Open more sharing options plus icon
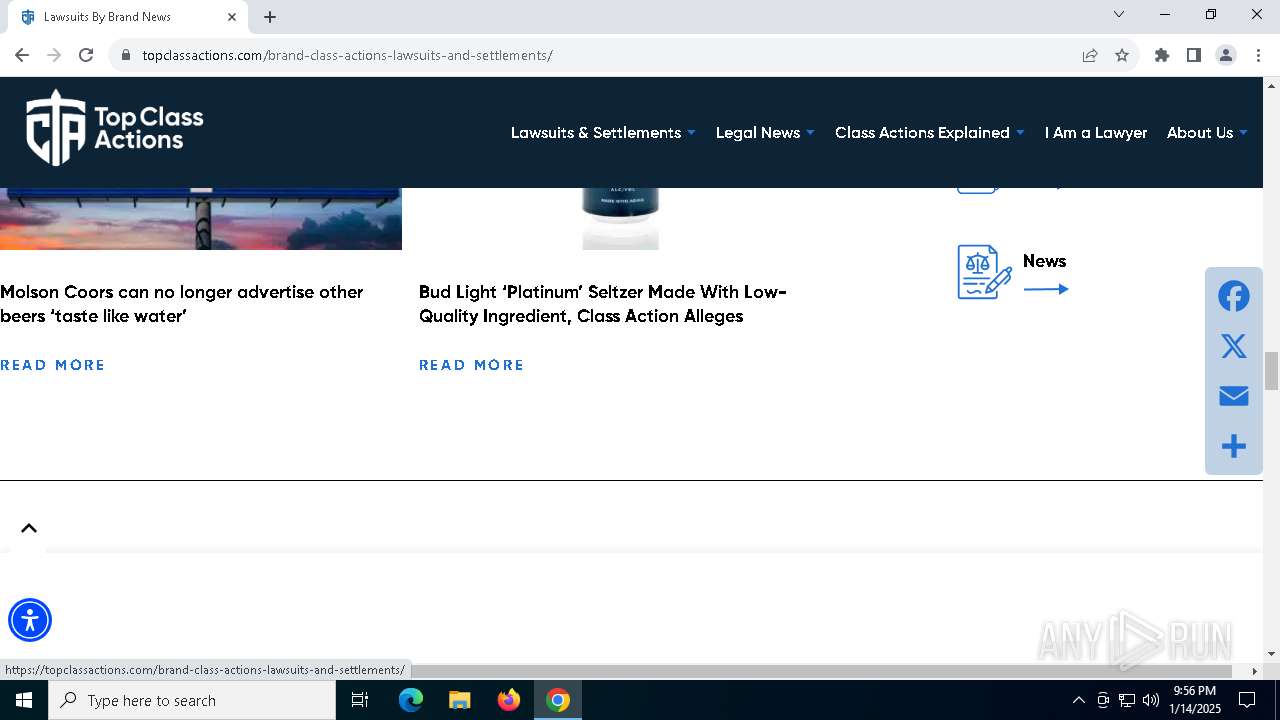 click(1234, 446)
